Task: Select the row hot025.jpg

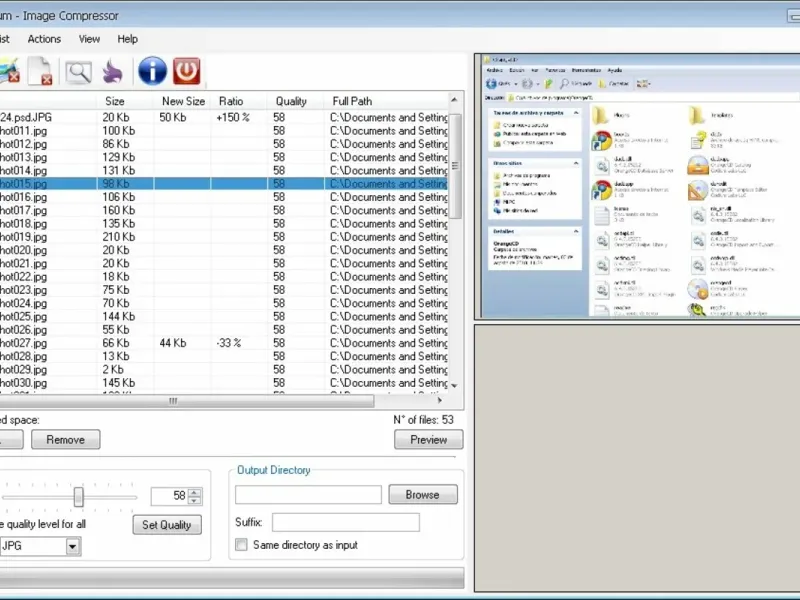Action: 223,316
